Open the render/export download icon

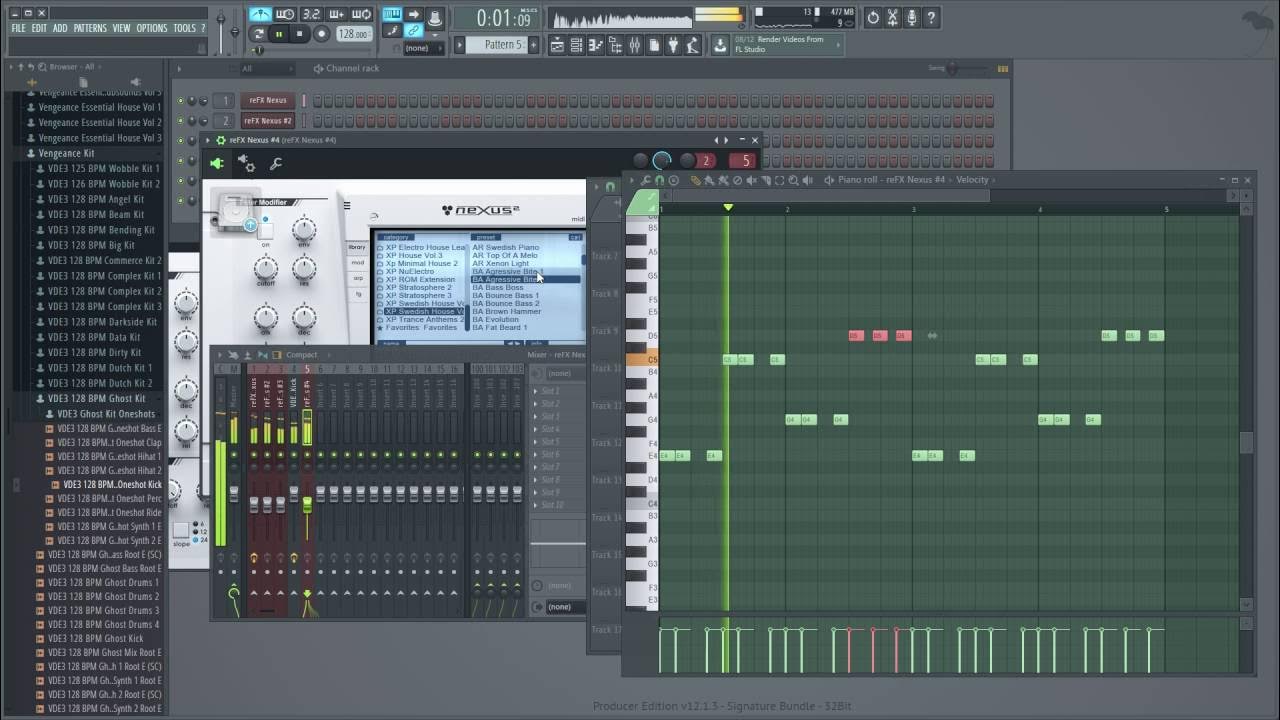tap(720, 45)
